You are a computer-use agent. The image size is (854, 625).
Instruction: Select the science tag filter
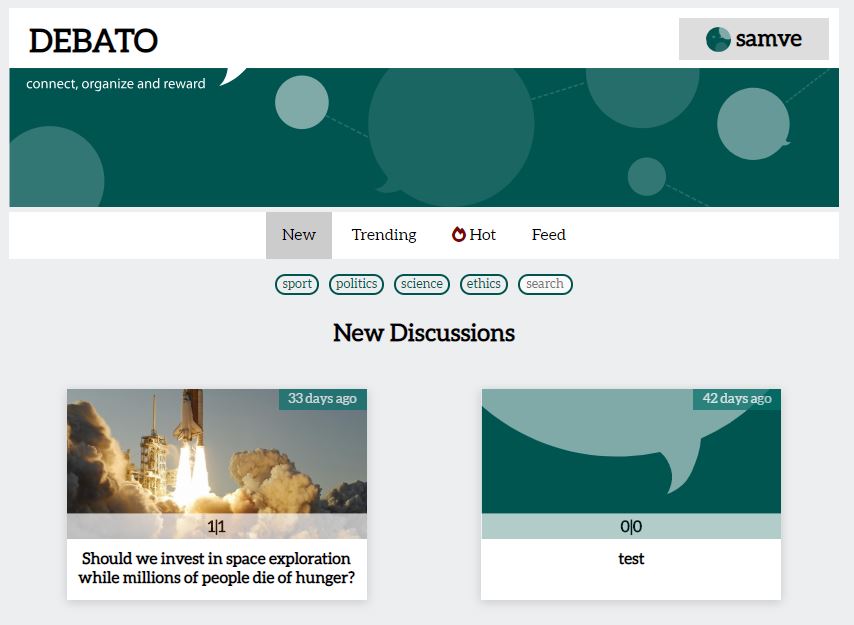422,284
